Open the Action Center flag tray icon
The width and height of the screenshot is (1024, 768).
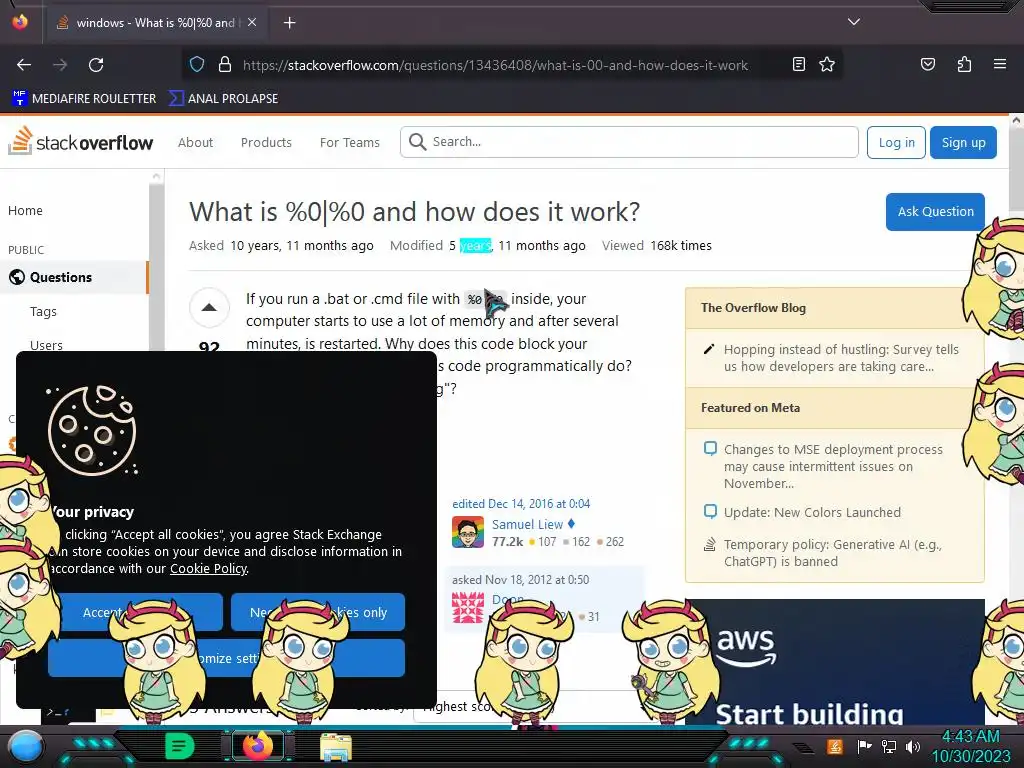pos(865,746)
